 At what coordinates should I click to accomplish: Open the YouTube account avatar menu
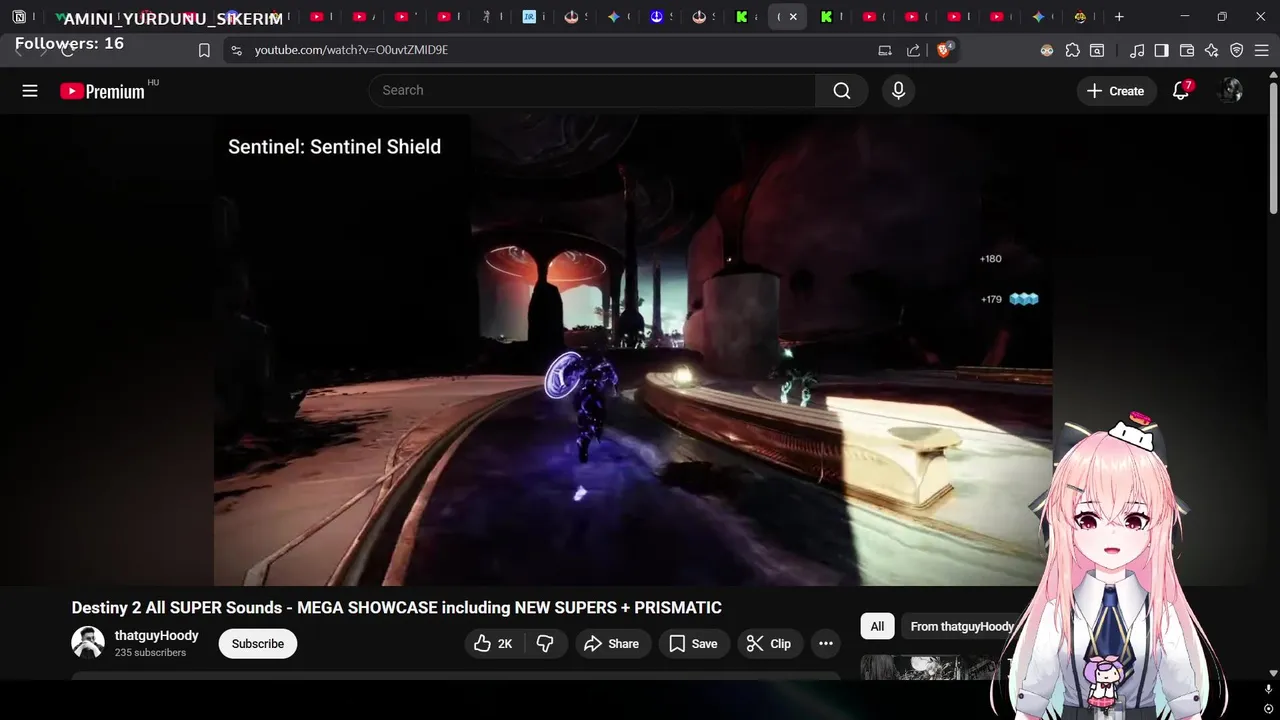tap(1230, 91)
